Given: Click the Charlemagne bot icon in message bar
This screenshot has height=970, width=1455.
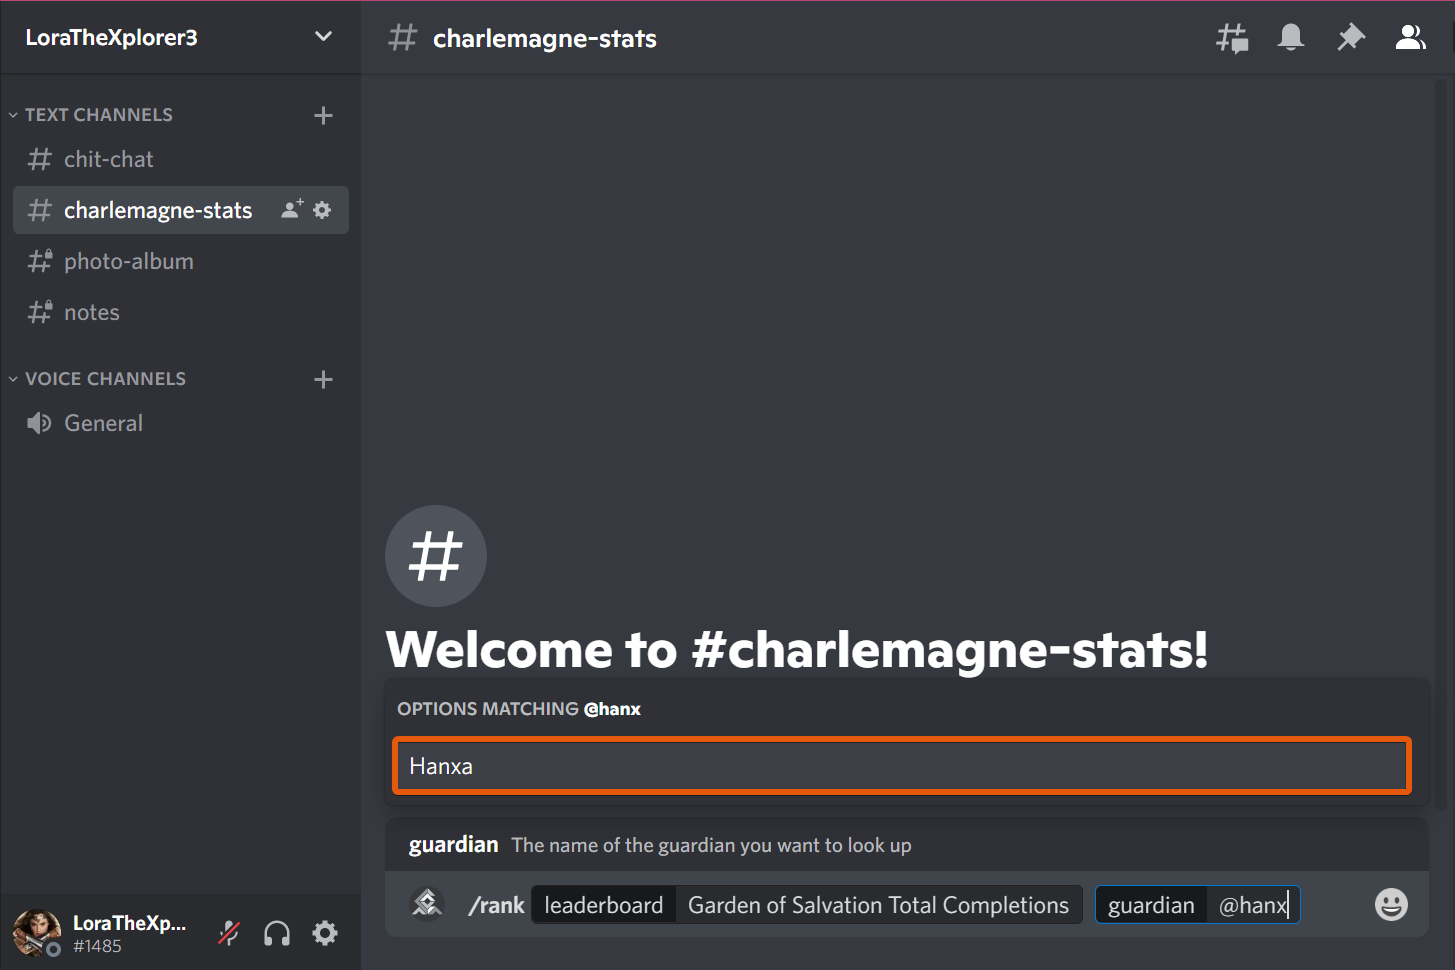Looking at the screenshot, I should (427, 903).
